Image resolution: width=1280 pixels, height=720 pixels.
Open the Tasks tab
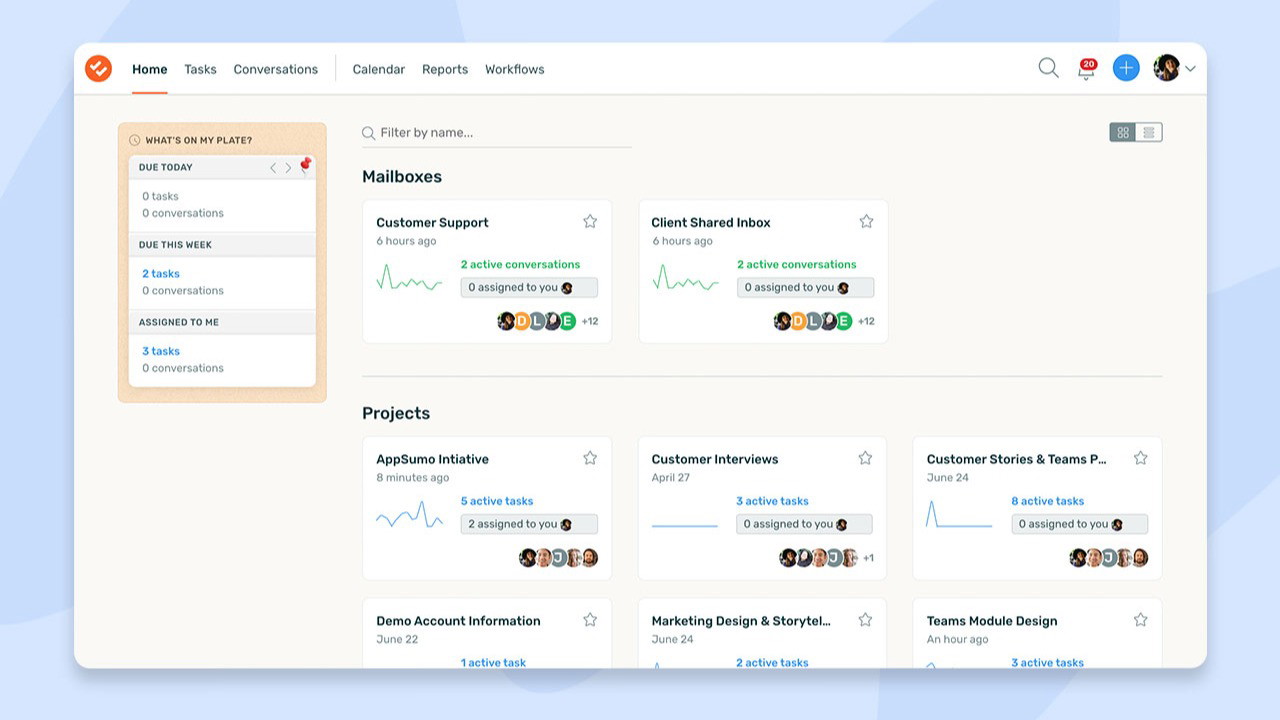[200, 69]
